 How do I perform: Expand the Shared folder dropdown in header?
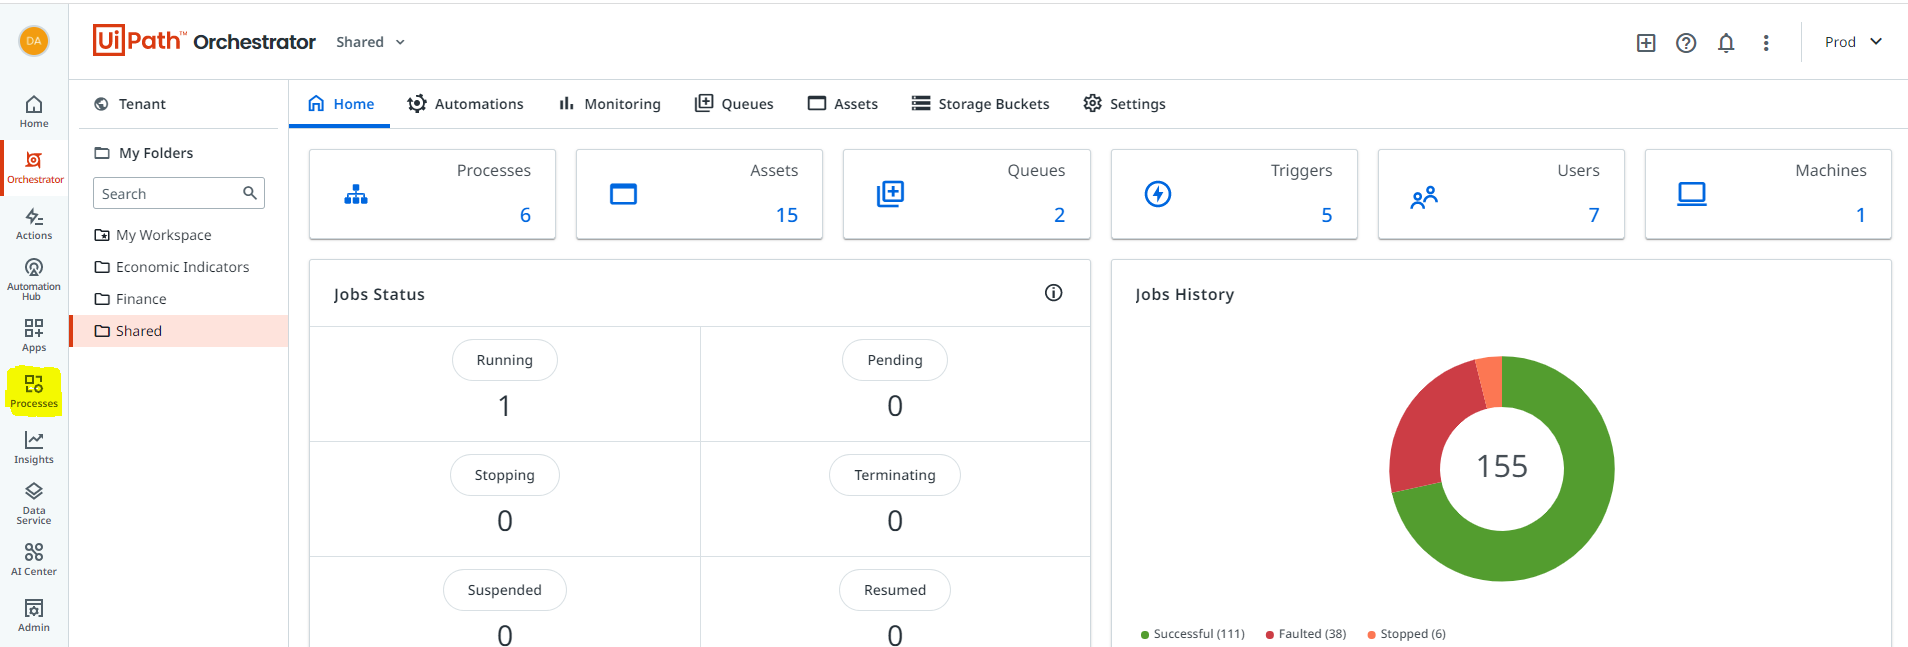point(371,42)
